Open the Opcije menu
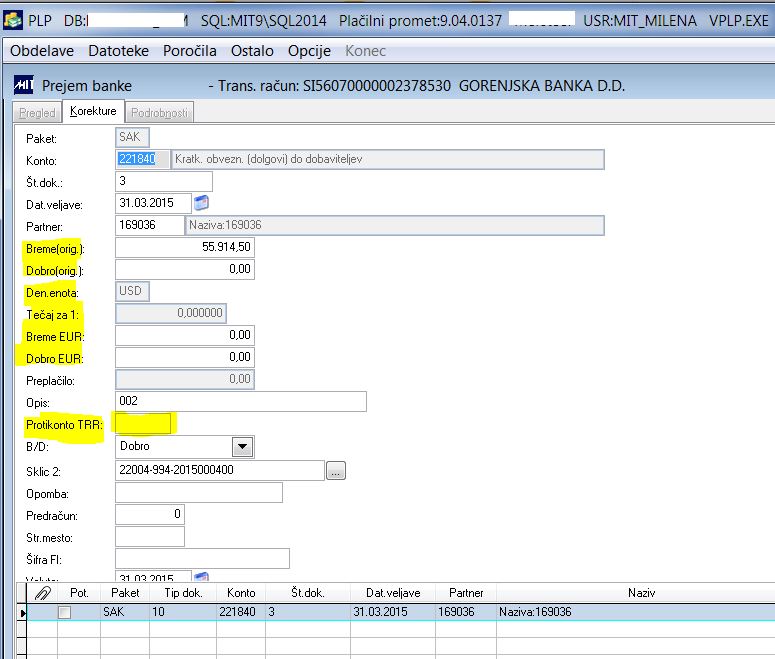Viewport: 775px width, 659px height. coord(309,51)
